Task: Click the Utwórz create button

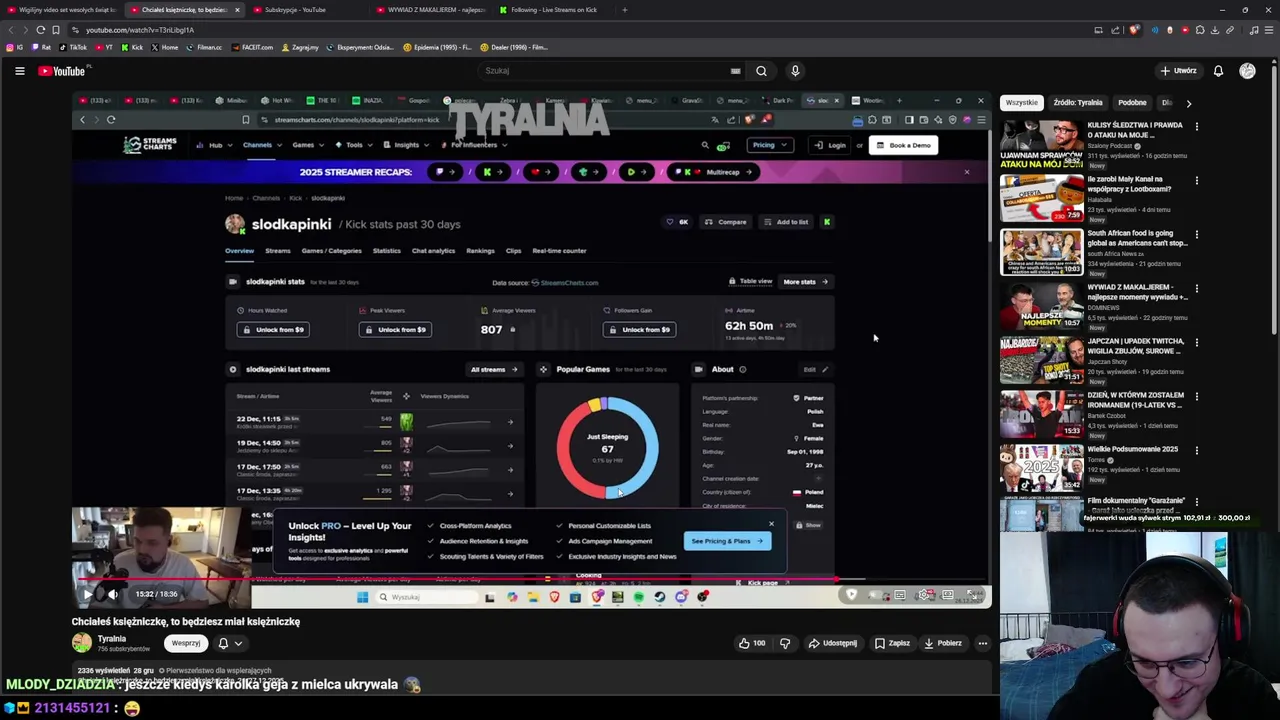Action: [1178, 71]
